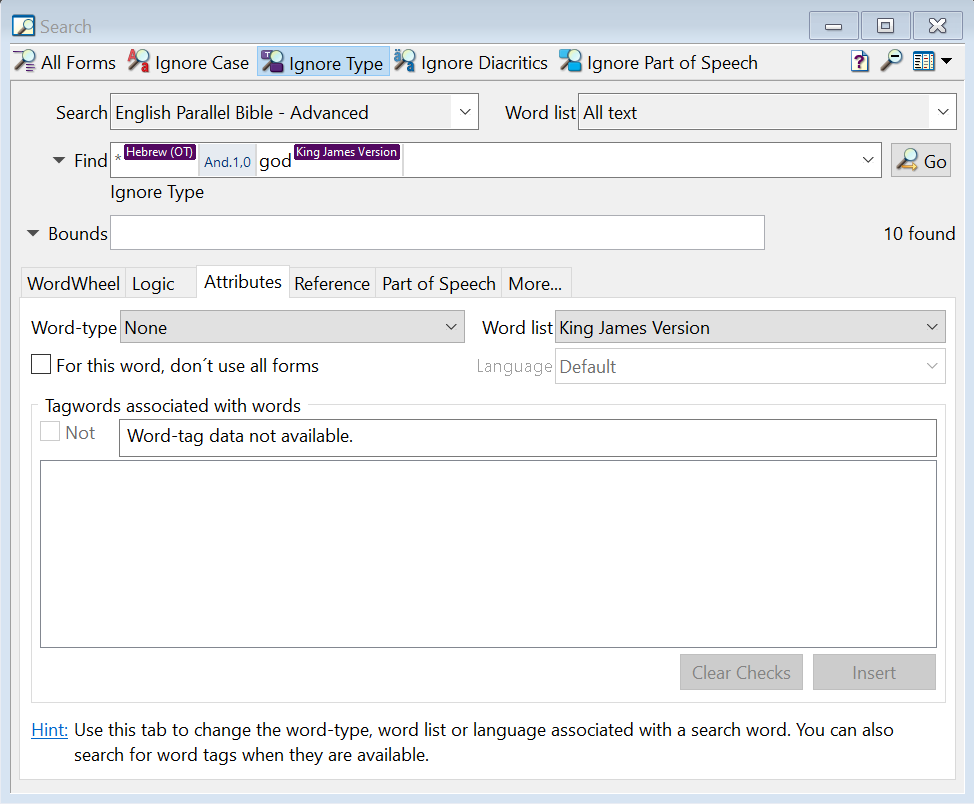This screenshot has width=974, height=804.
Task: Check 'For this word, don't use all forms'
Action: coord(41,365)
